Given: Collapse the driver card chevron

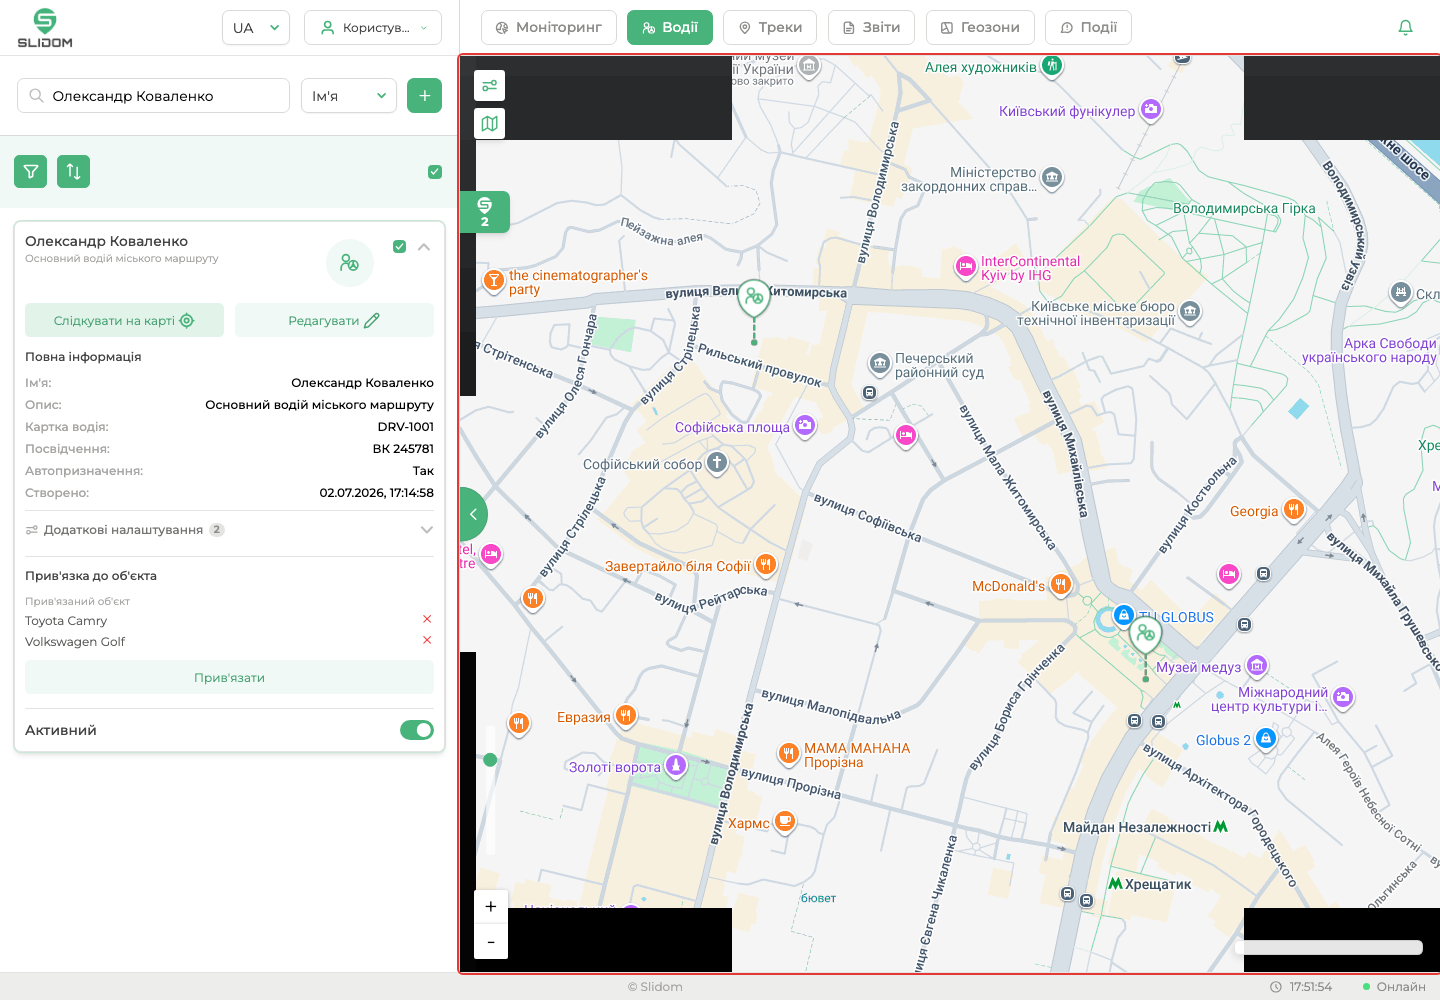Looking at the screenshot, I should point(424,247).
